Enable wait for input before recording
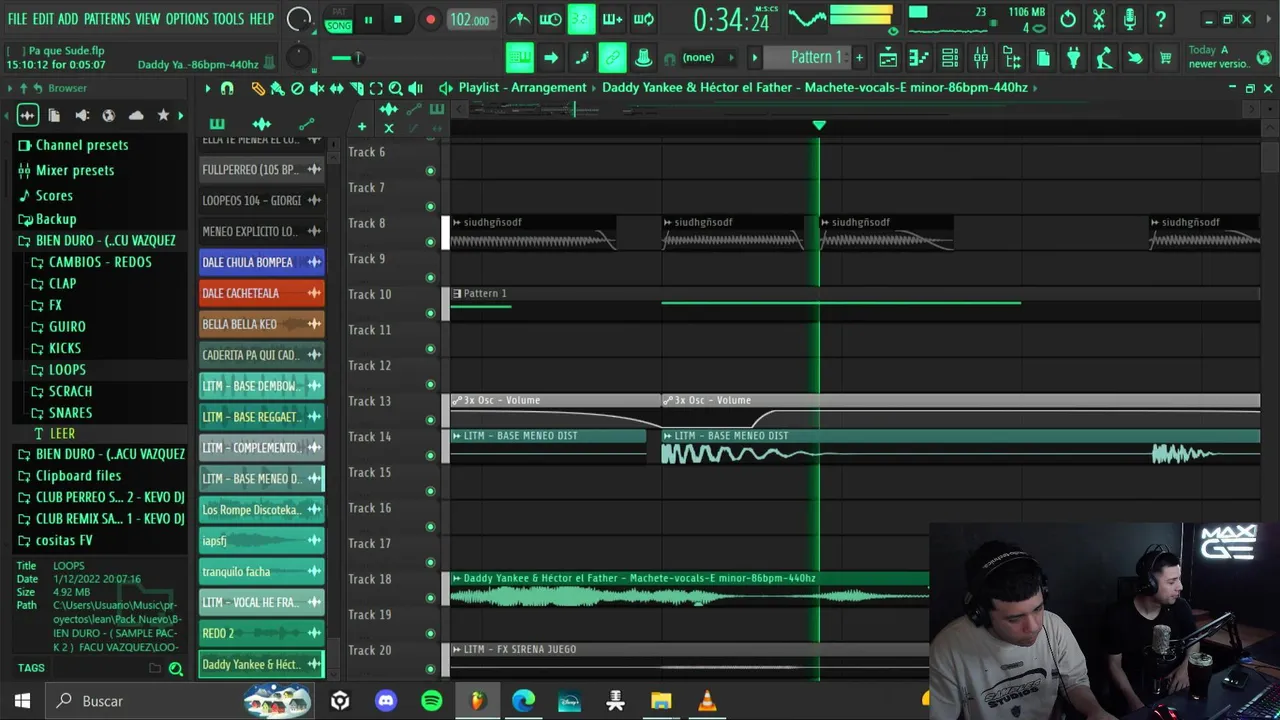This screenshot has width=1280, height=720. point(551,19)
